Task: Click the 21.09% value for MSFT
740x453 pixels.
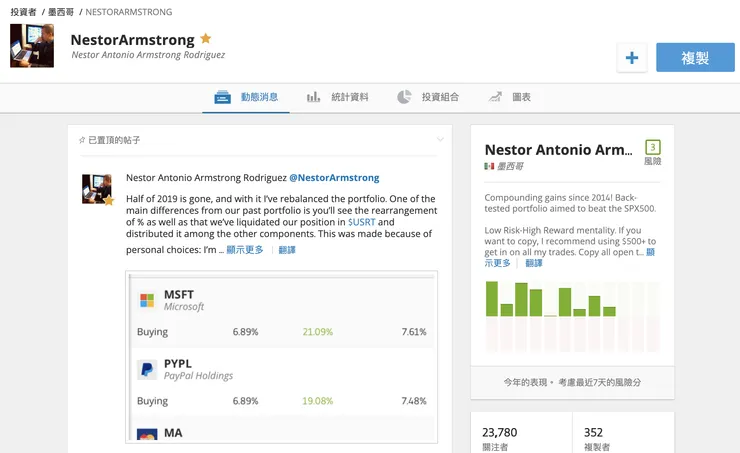Action: (318, 332)
